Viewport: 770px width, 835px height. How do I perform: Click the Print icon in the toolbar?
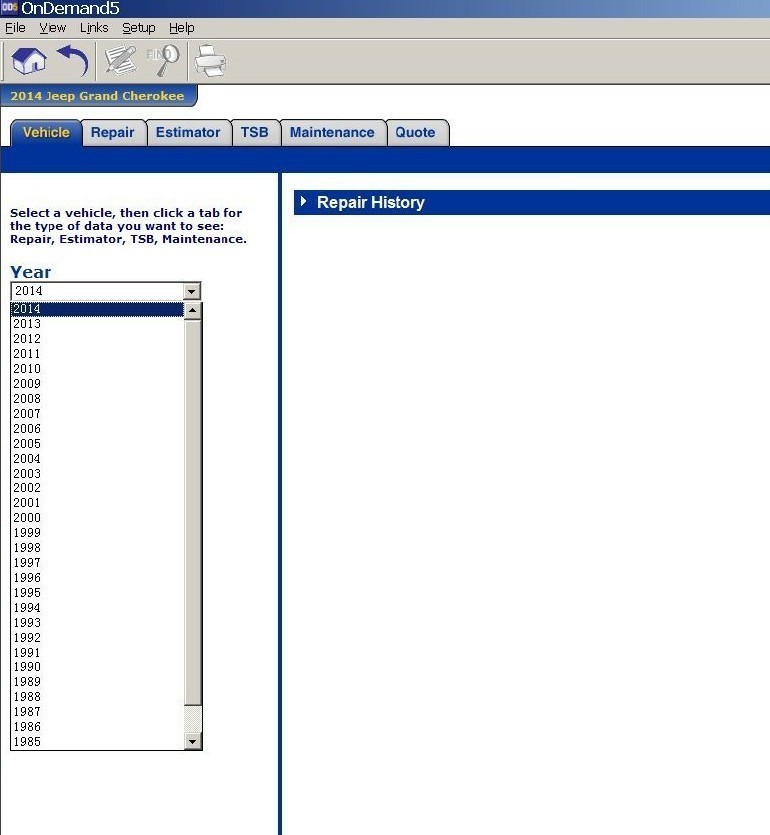(210, 62)
